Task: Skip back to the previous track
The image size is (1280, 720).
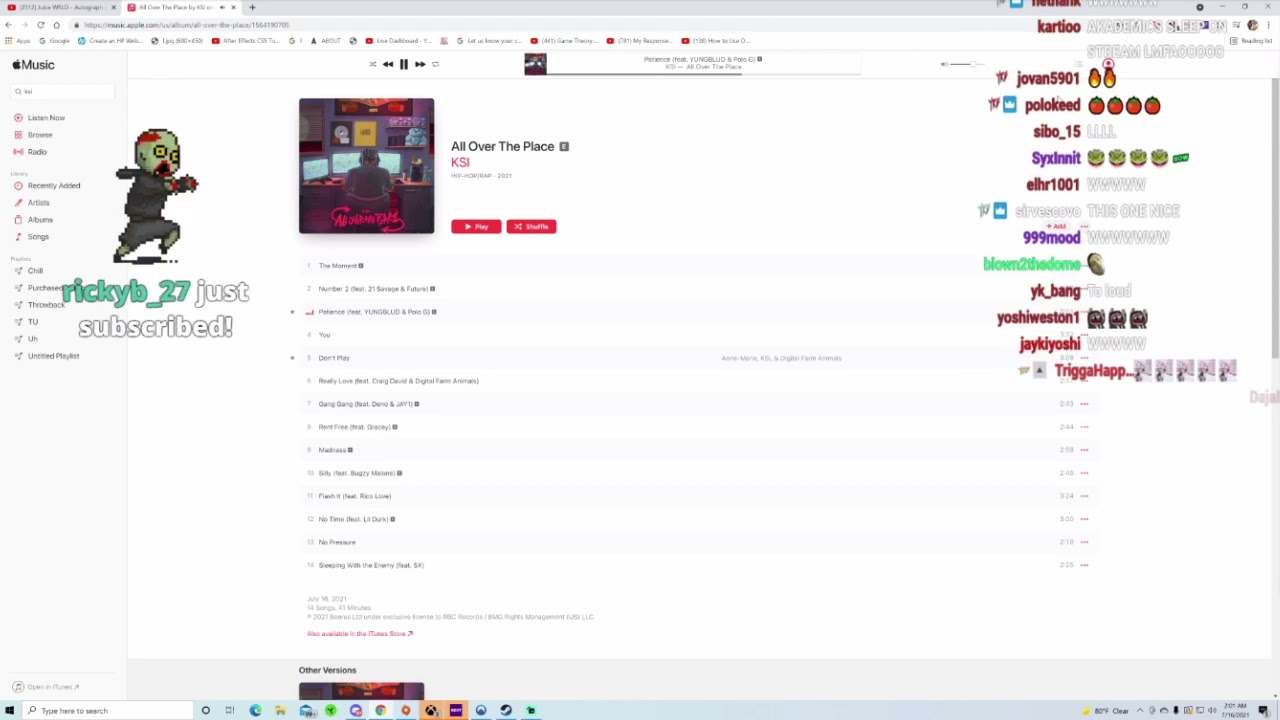Action: pyautogui.click(x=388, y=64)
